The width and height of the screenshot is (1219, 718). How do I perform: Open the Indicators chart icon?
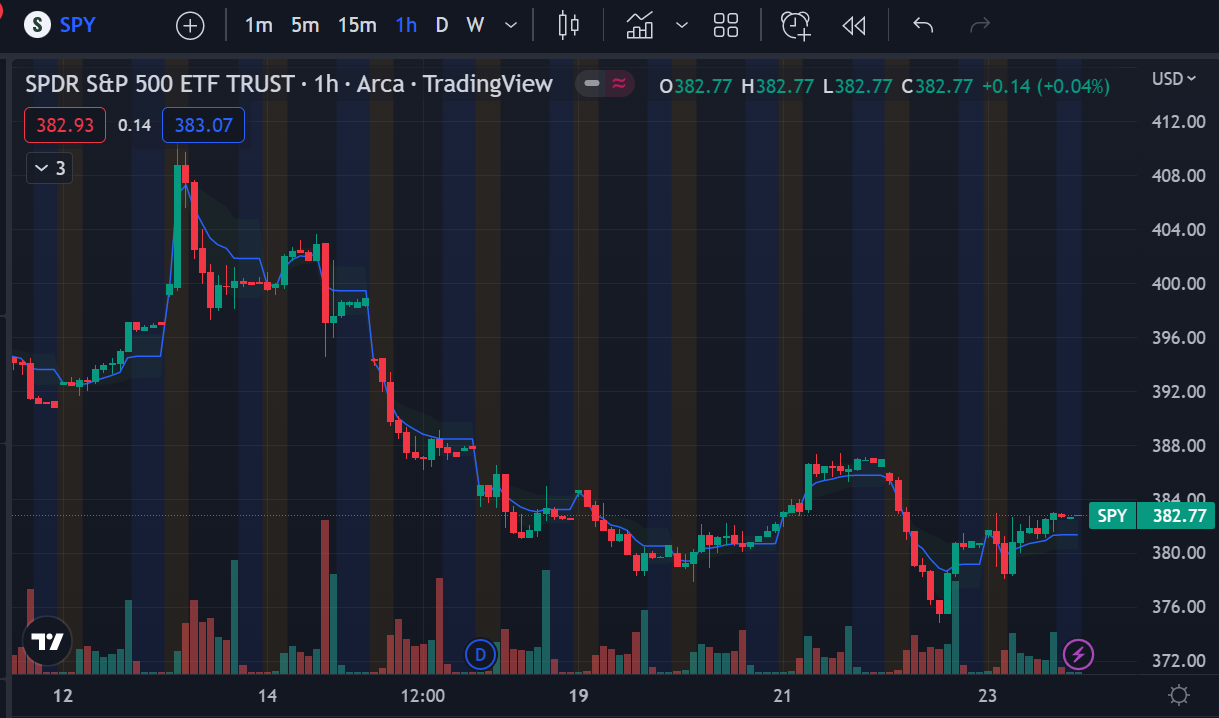(640, 25)
